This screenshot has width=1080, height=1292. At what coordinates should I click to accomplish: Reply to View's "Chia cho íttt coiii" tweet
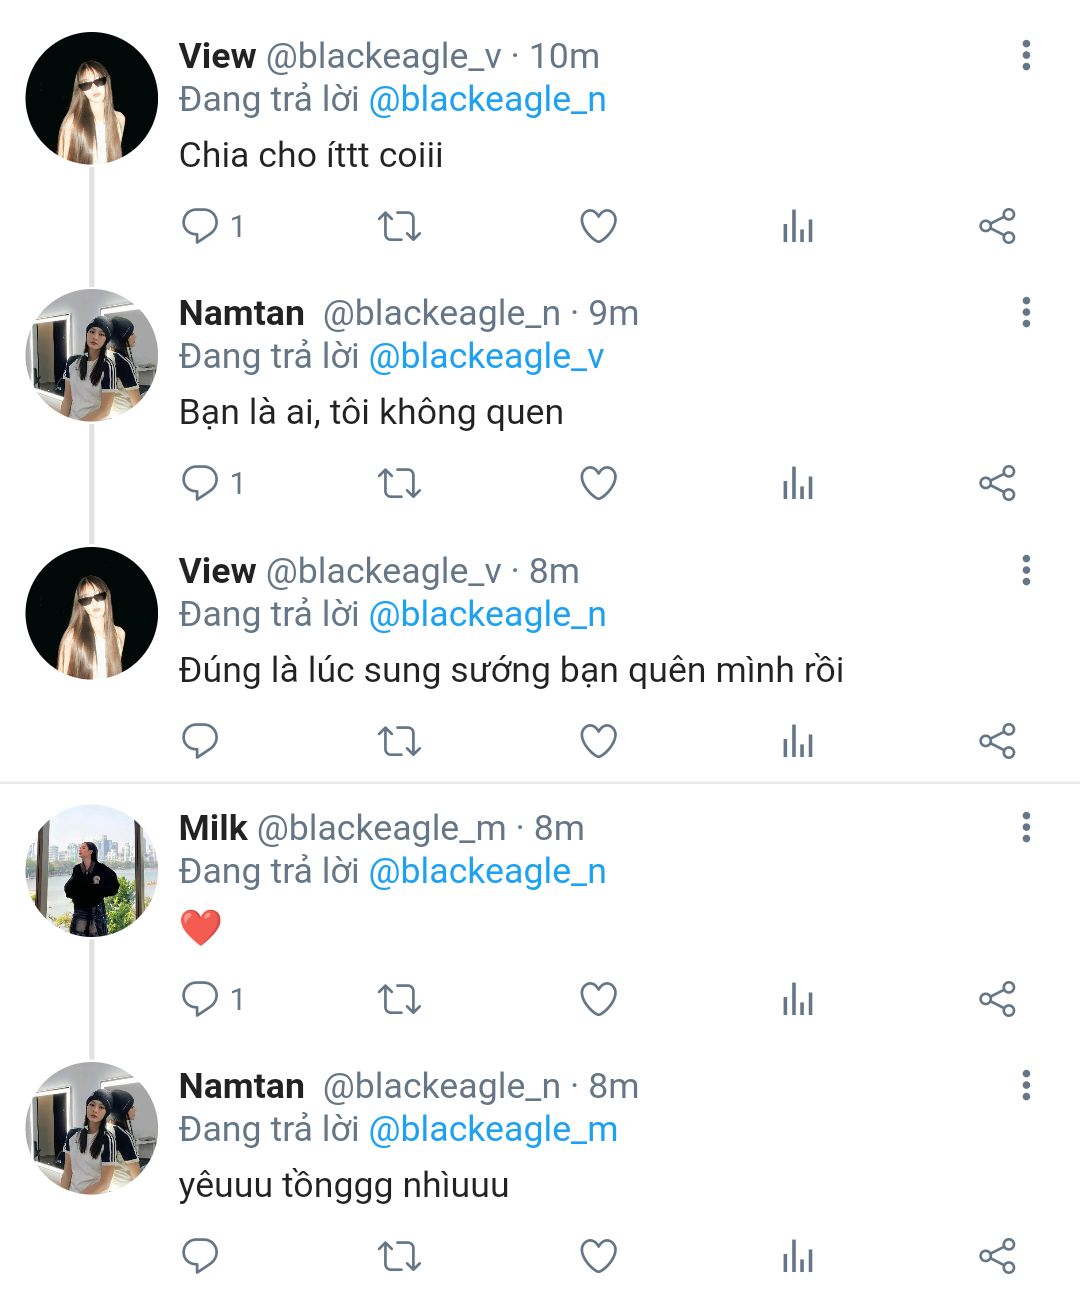click(200, 226)
